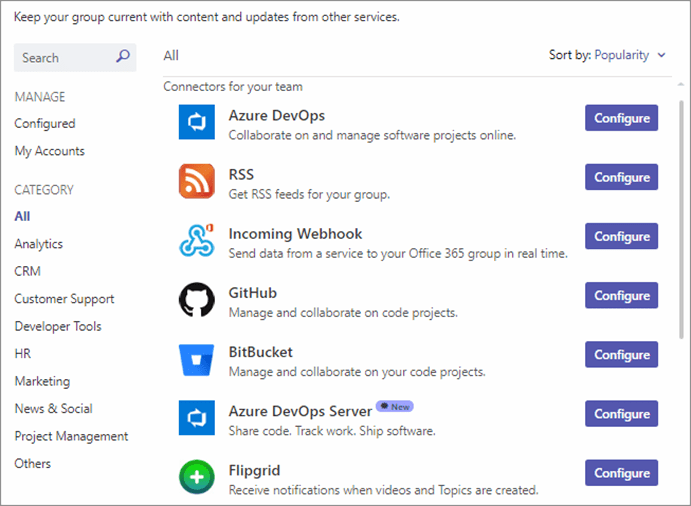Focus the Search connectors input field

point(75,57)
